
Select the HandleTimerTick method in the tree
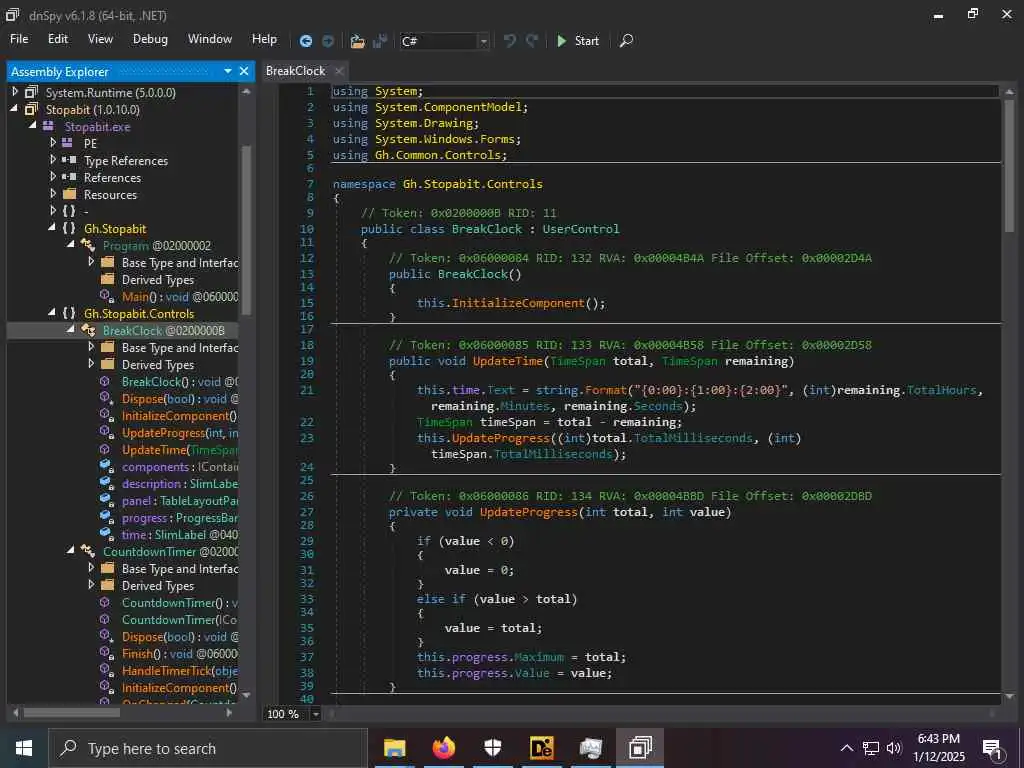(x=180, y=671)
